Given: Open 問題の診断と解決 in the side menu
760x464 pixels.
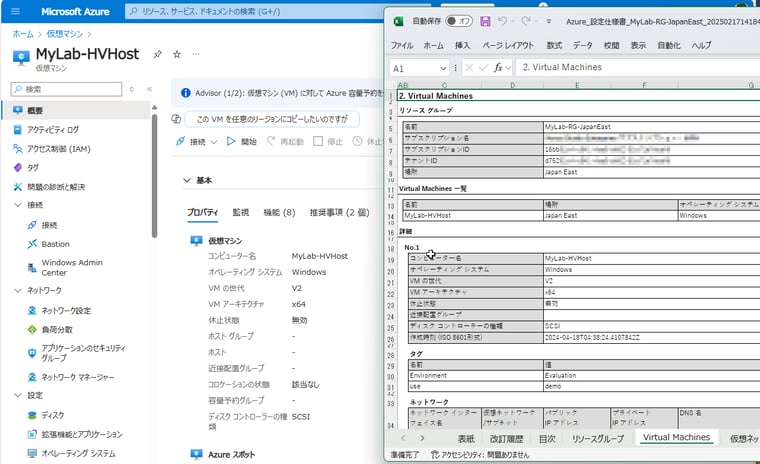Looking at the screenshot, I should pyautogui.click(x=55, y=187).
